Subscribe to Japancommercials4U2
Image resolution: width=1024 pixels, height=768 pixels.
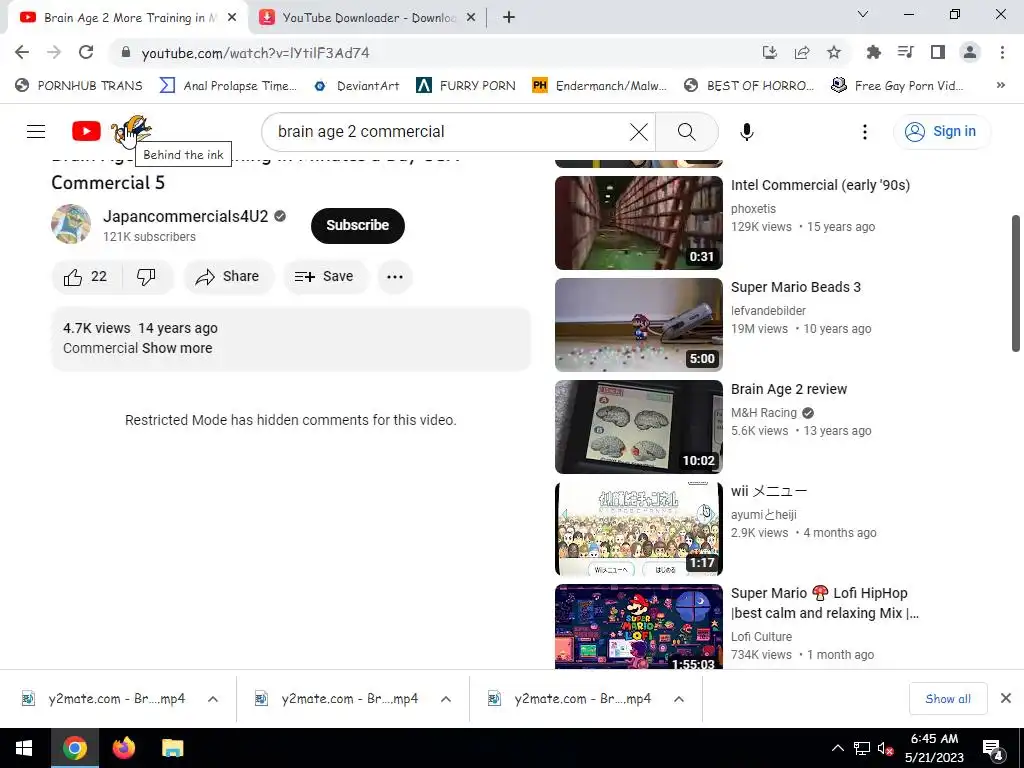[x=358, y=225]
